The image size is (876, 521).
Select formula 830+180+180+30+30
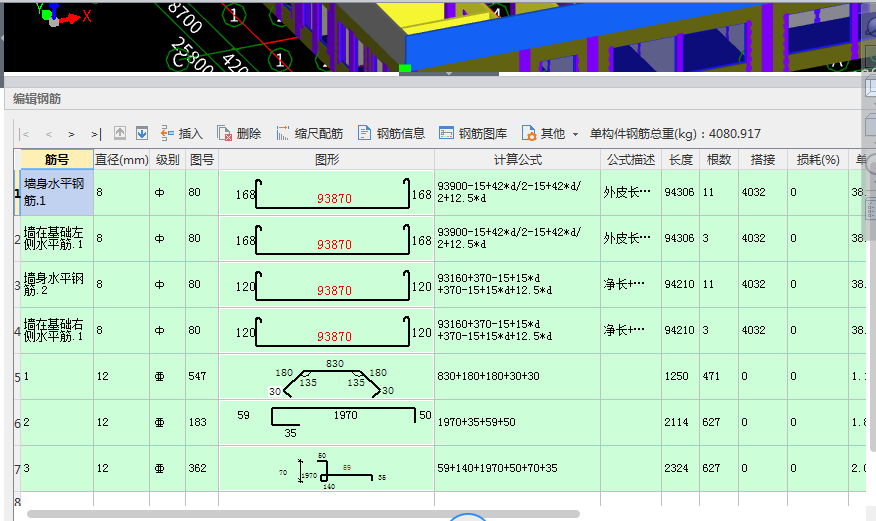pos(488,376)
